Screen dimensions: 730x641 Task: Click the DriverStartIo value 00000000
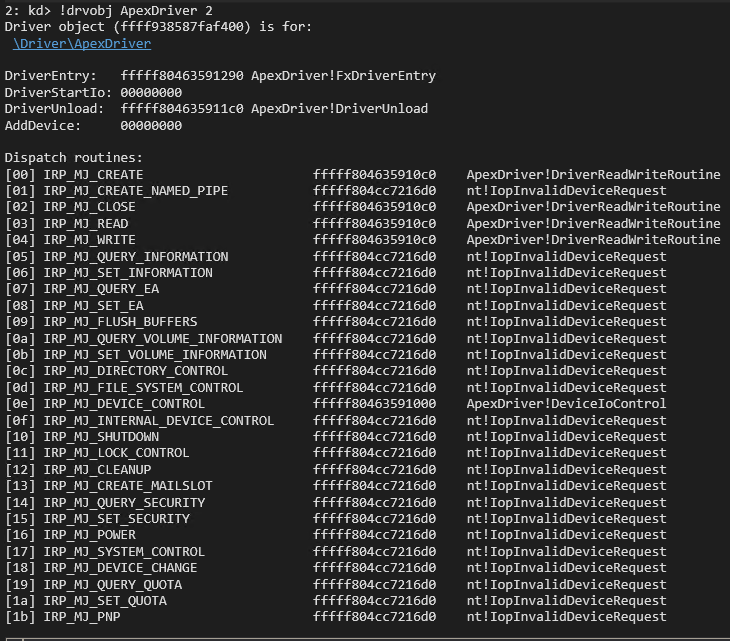151,93
